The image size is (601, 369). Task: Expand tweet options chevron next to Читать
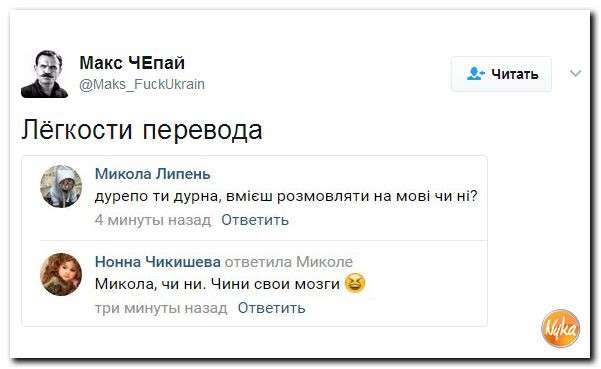click(x=576, y=73)
